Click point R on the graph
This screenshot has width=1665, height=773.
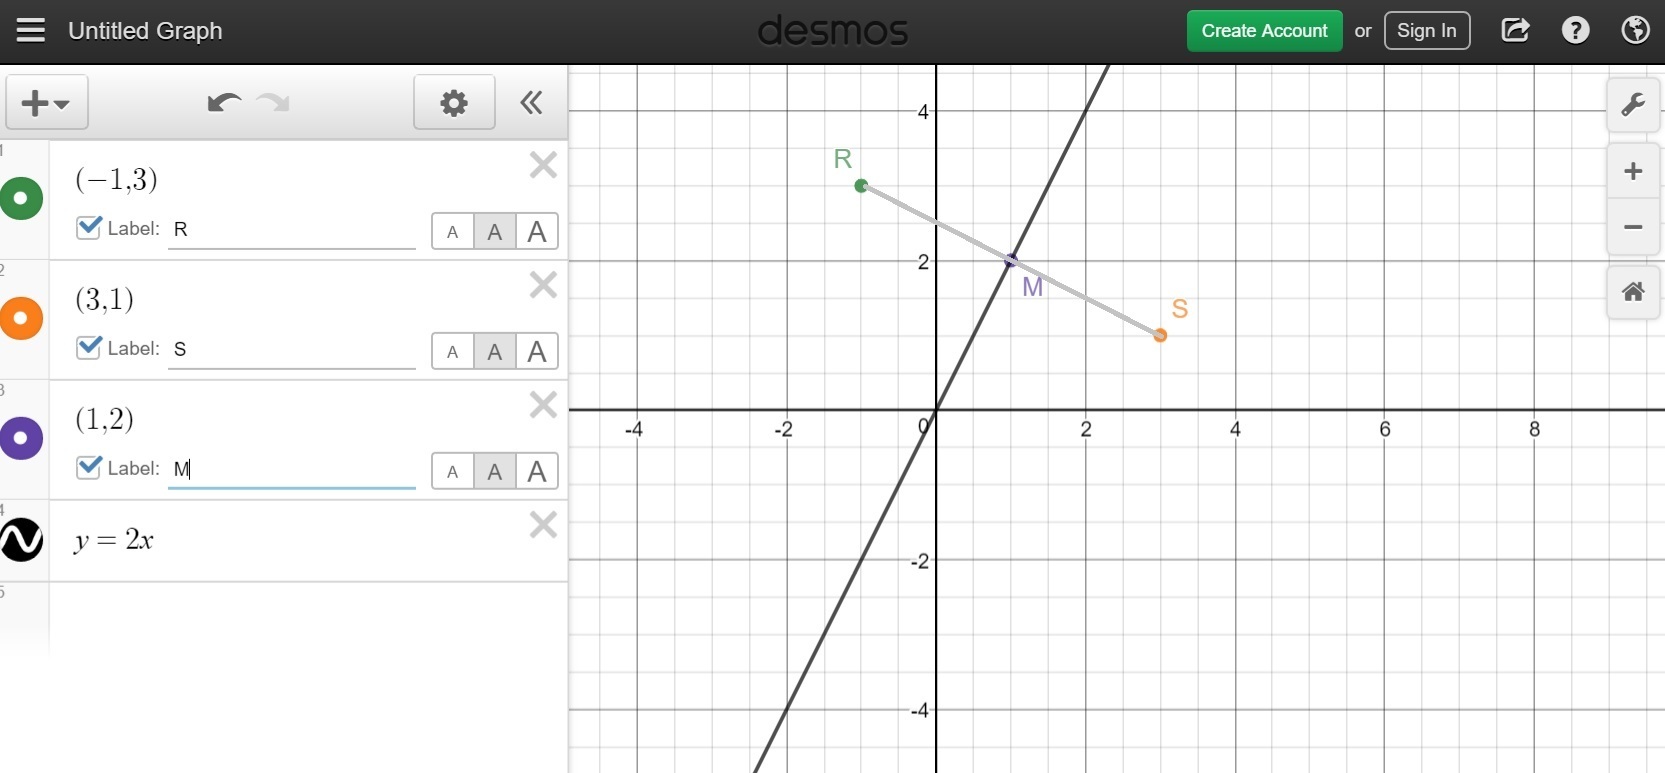coord(861,186)
